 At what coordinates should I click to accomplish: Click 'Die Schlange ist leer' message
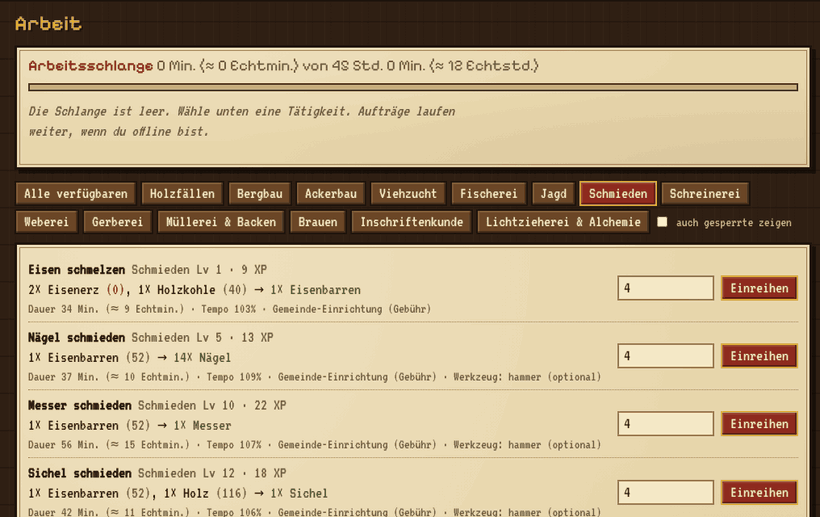coord(242,121)
